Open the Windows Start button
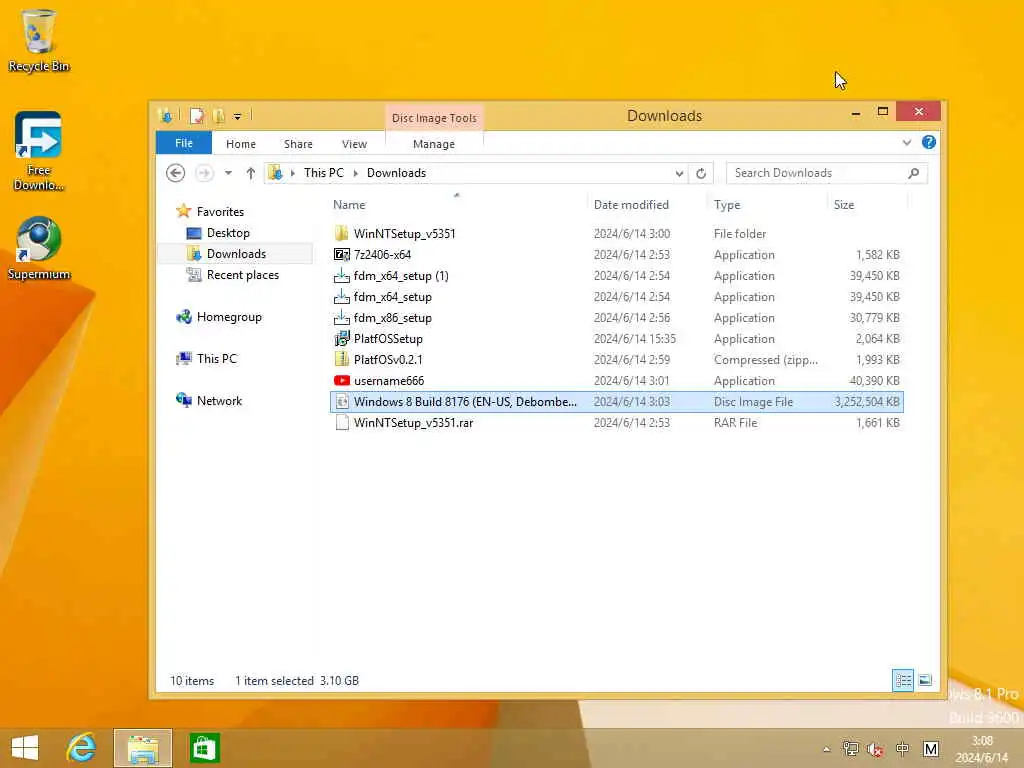Image resolution: width=1024 pixels, height=768 pixels. pyautogui.click(x=25, y=748)
